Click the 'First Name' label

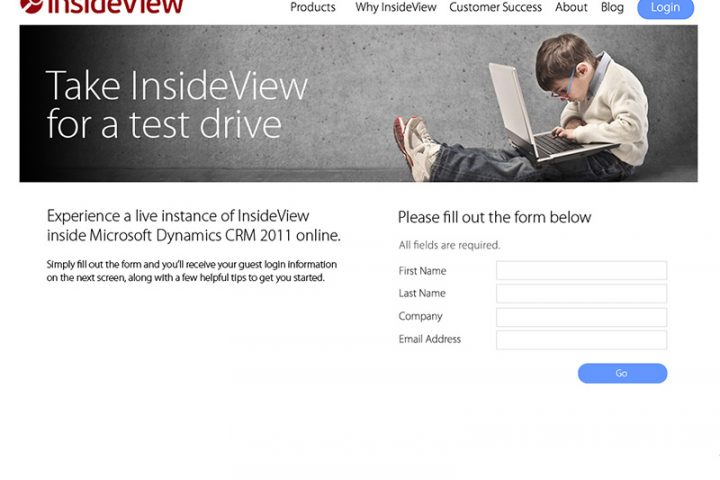point(422,271)
